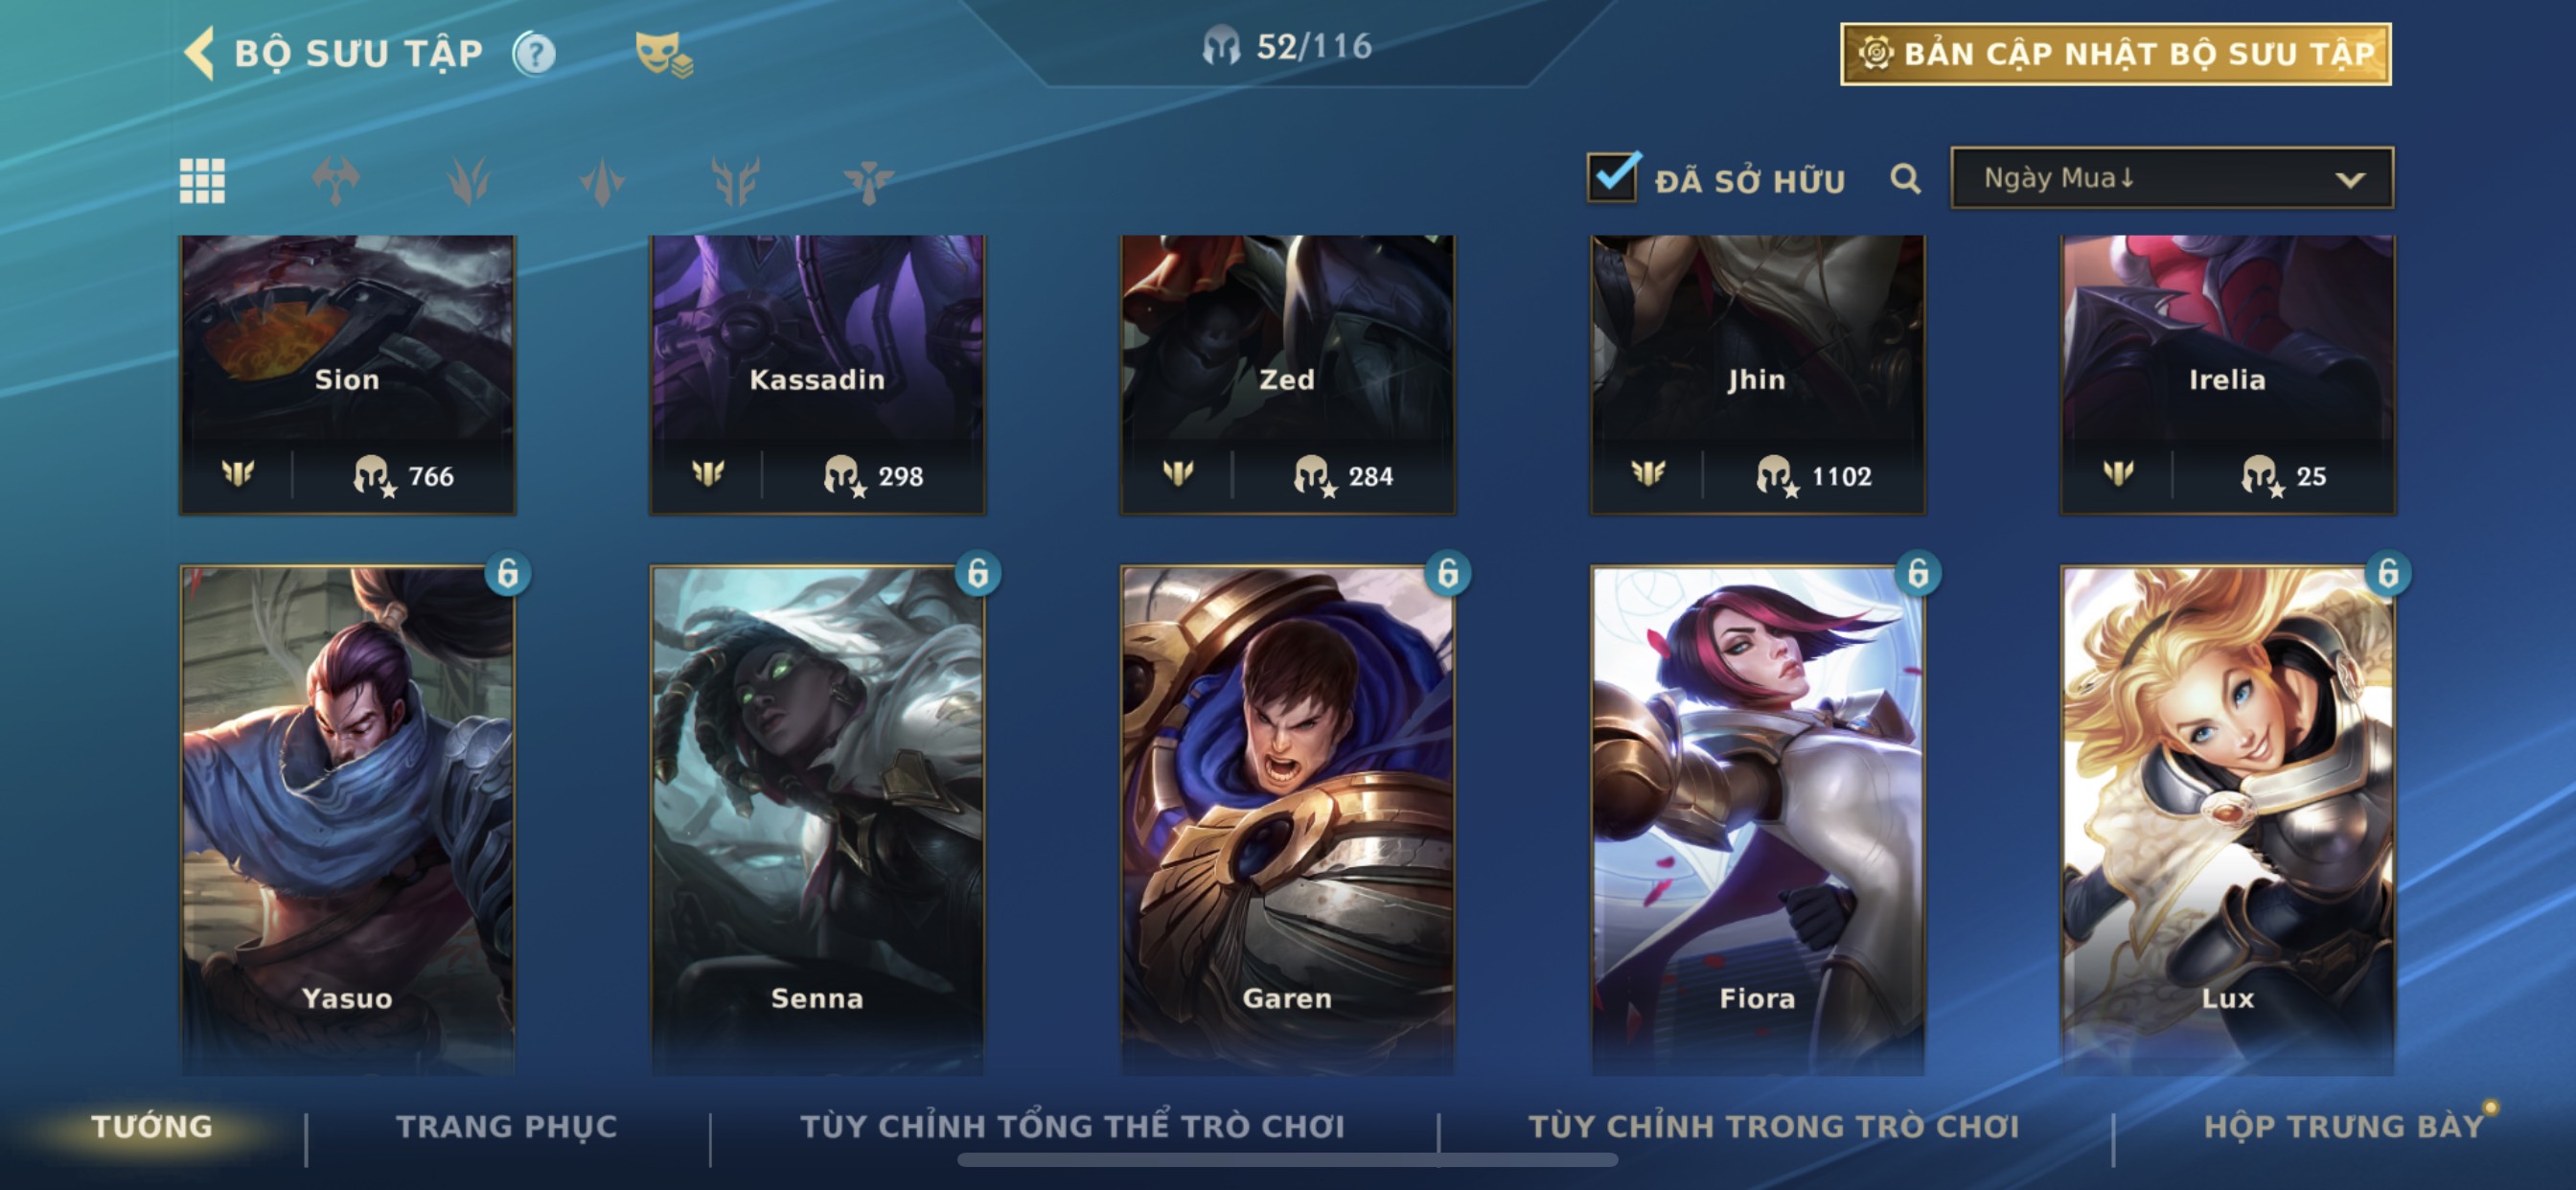
Task: Select the Tùy Chỉnh Trong Trò Chơi tab
Action: pos(1774,1126)
